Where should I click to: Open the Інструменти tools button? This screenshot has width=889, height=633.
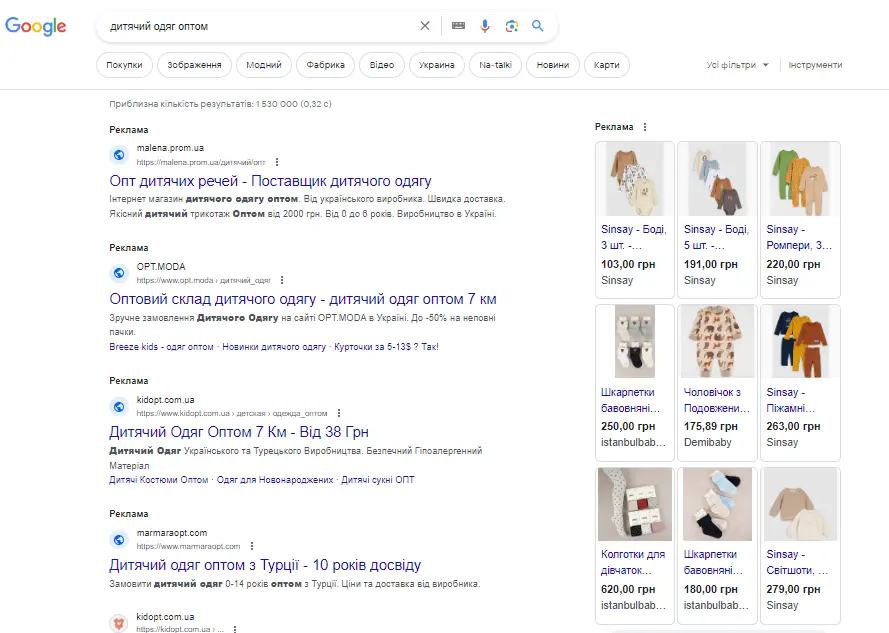pos(815,65)
